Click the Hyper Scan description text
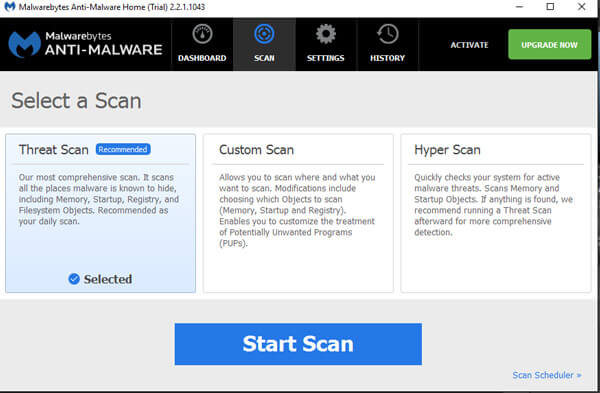600x393 pixels. click(x=493, y=205)
